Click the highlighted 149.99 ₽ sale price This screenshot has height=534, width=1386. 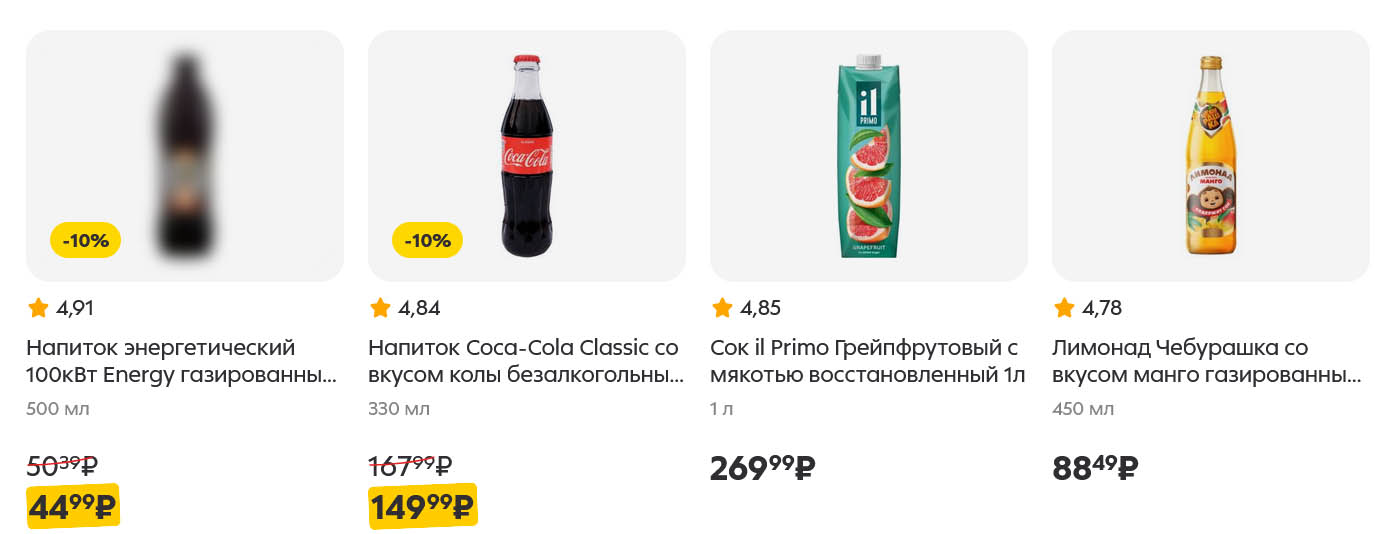tap(422, 508)
